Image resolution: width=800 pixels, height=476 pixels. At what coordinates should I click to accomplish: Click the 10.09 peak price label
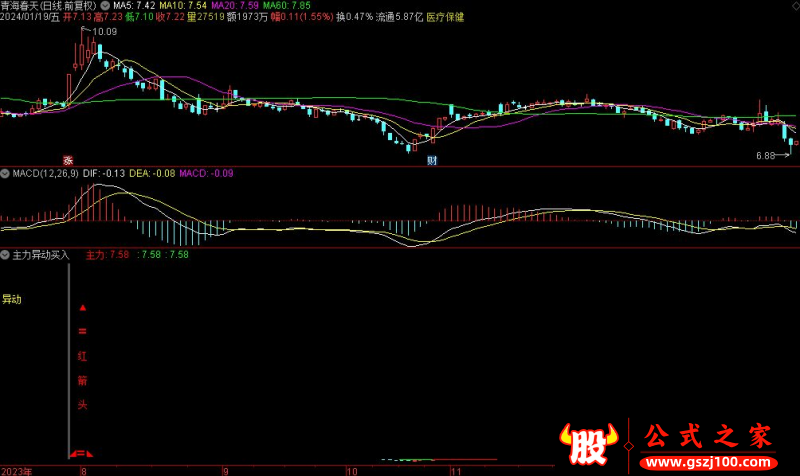[x=105, y=32]
